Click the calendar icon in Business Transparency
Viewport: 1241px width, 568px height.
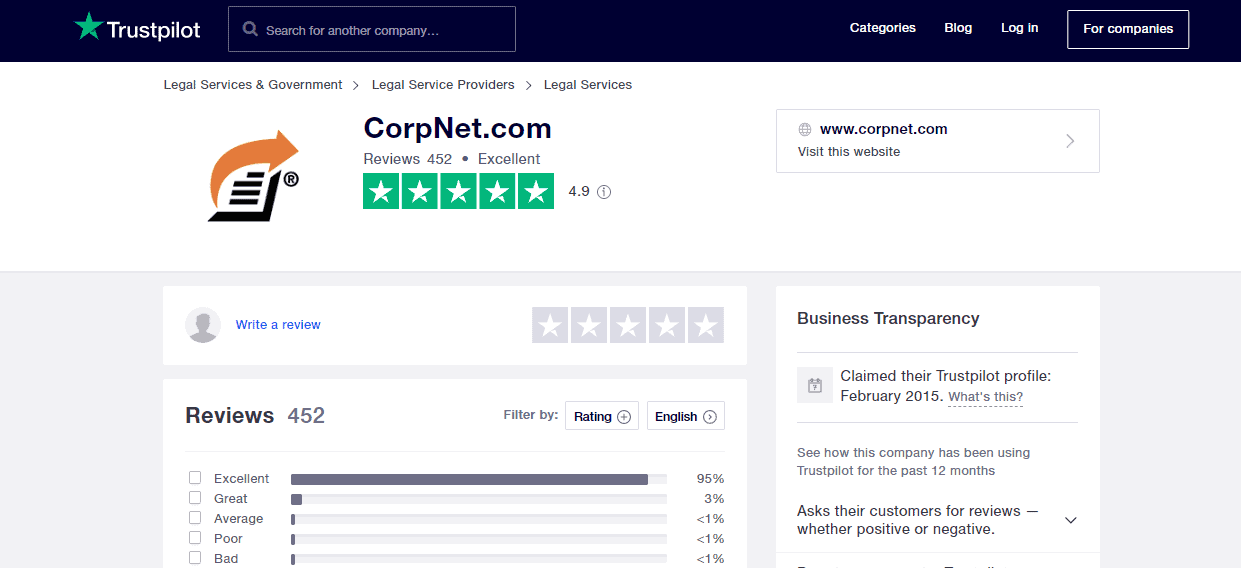[815, 385]
